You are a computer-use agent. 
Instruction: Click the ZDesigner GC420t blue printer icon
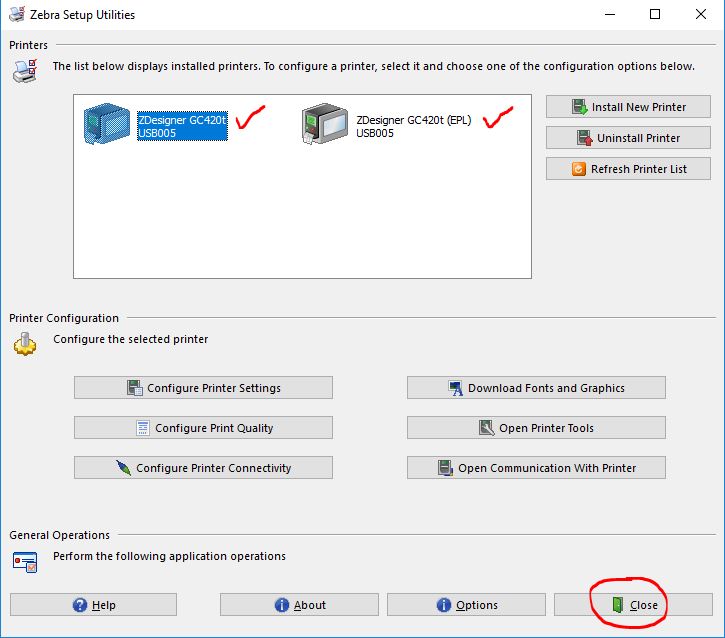click(107, 123)
